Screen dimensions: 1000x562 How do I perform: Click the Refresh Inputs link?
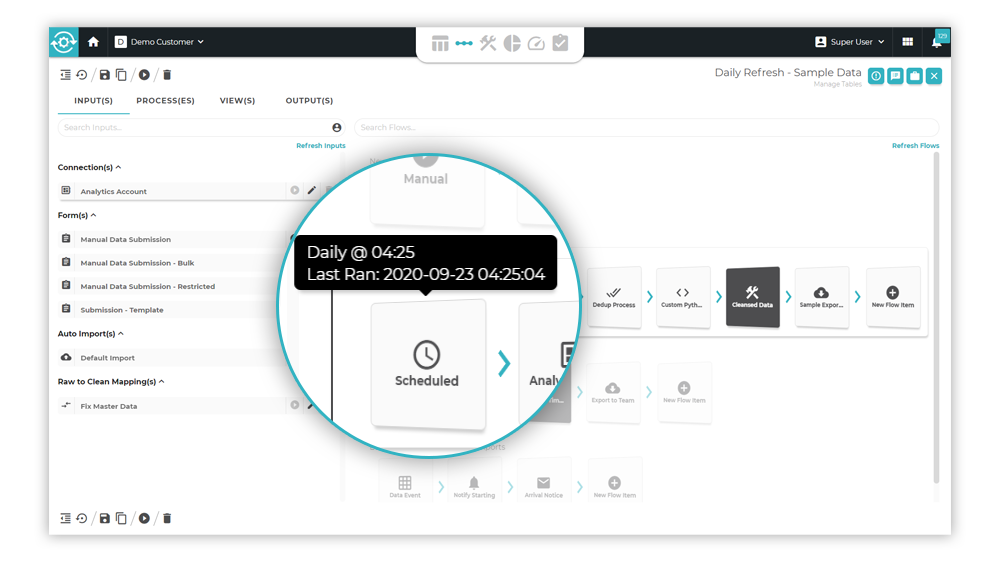point(320,146)
